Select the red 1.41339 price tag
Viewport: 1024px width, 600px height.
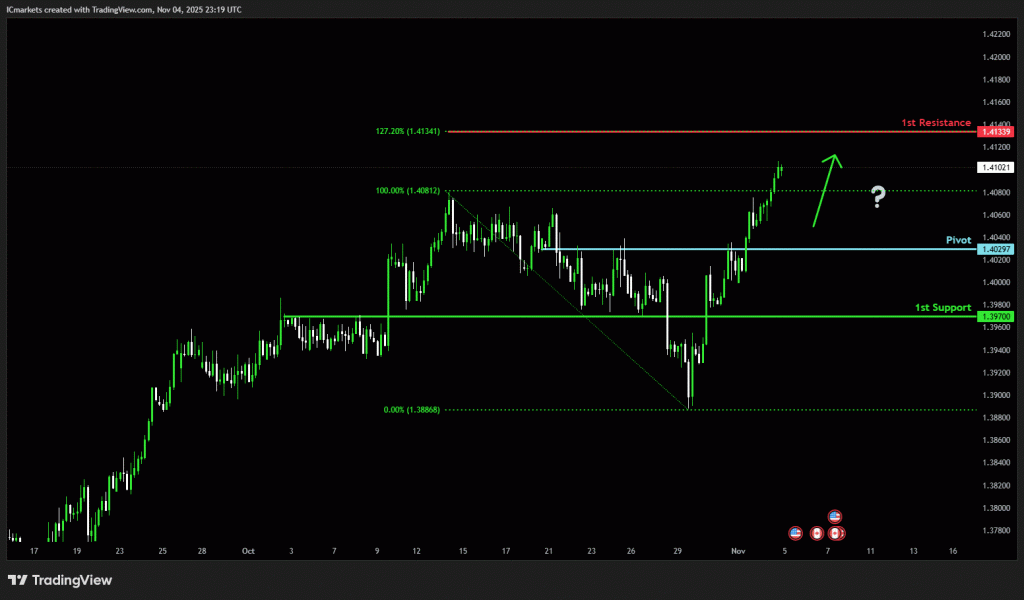coord(996,132)
